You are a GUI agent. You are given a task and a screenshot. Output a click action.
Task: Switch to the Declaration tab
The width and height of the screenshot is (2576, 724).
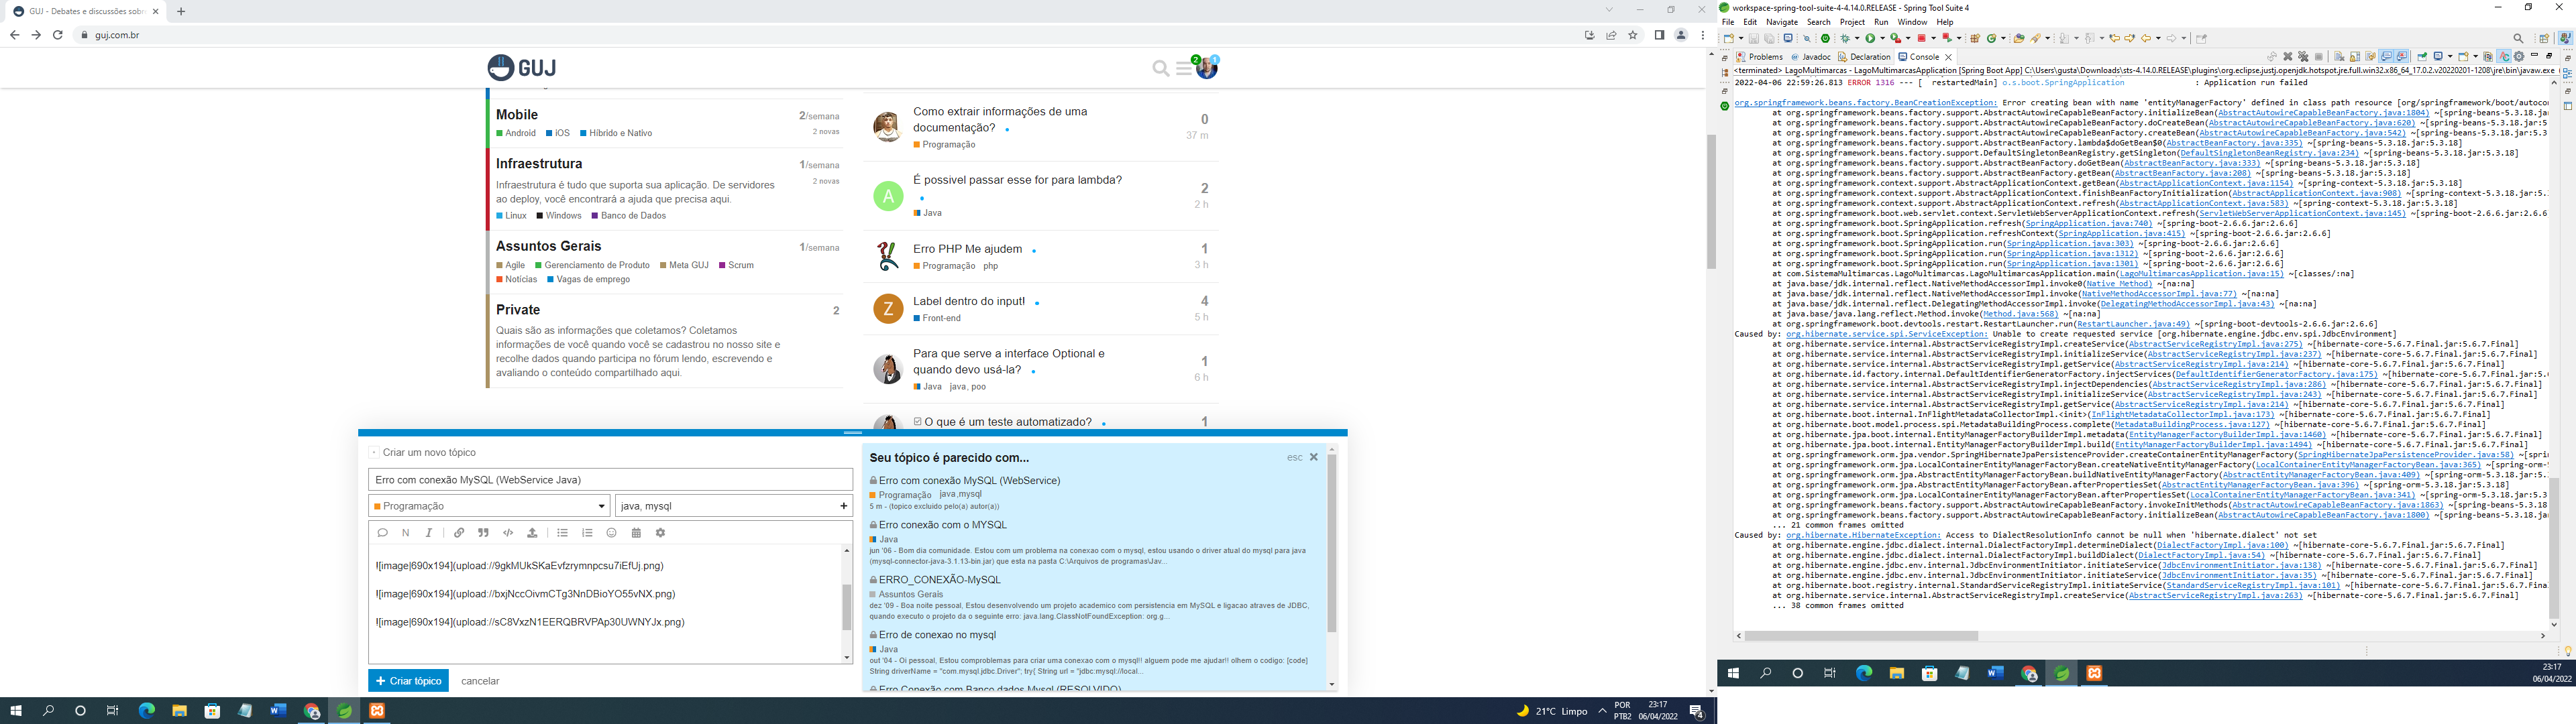pos(1864,57)
